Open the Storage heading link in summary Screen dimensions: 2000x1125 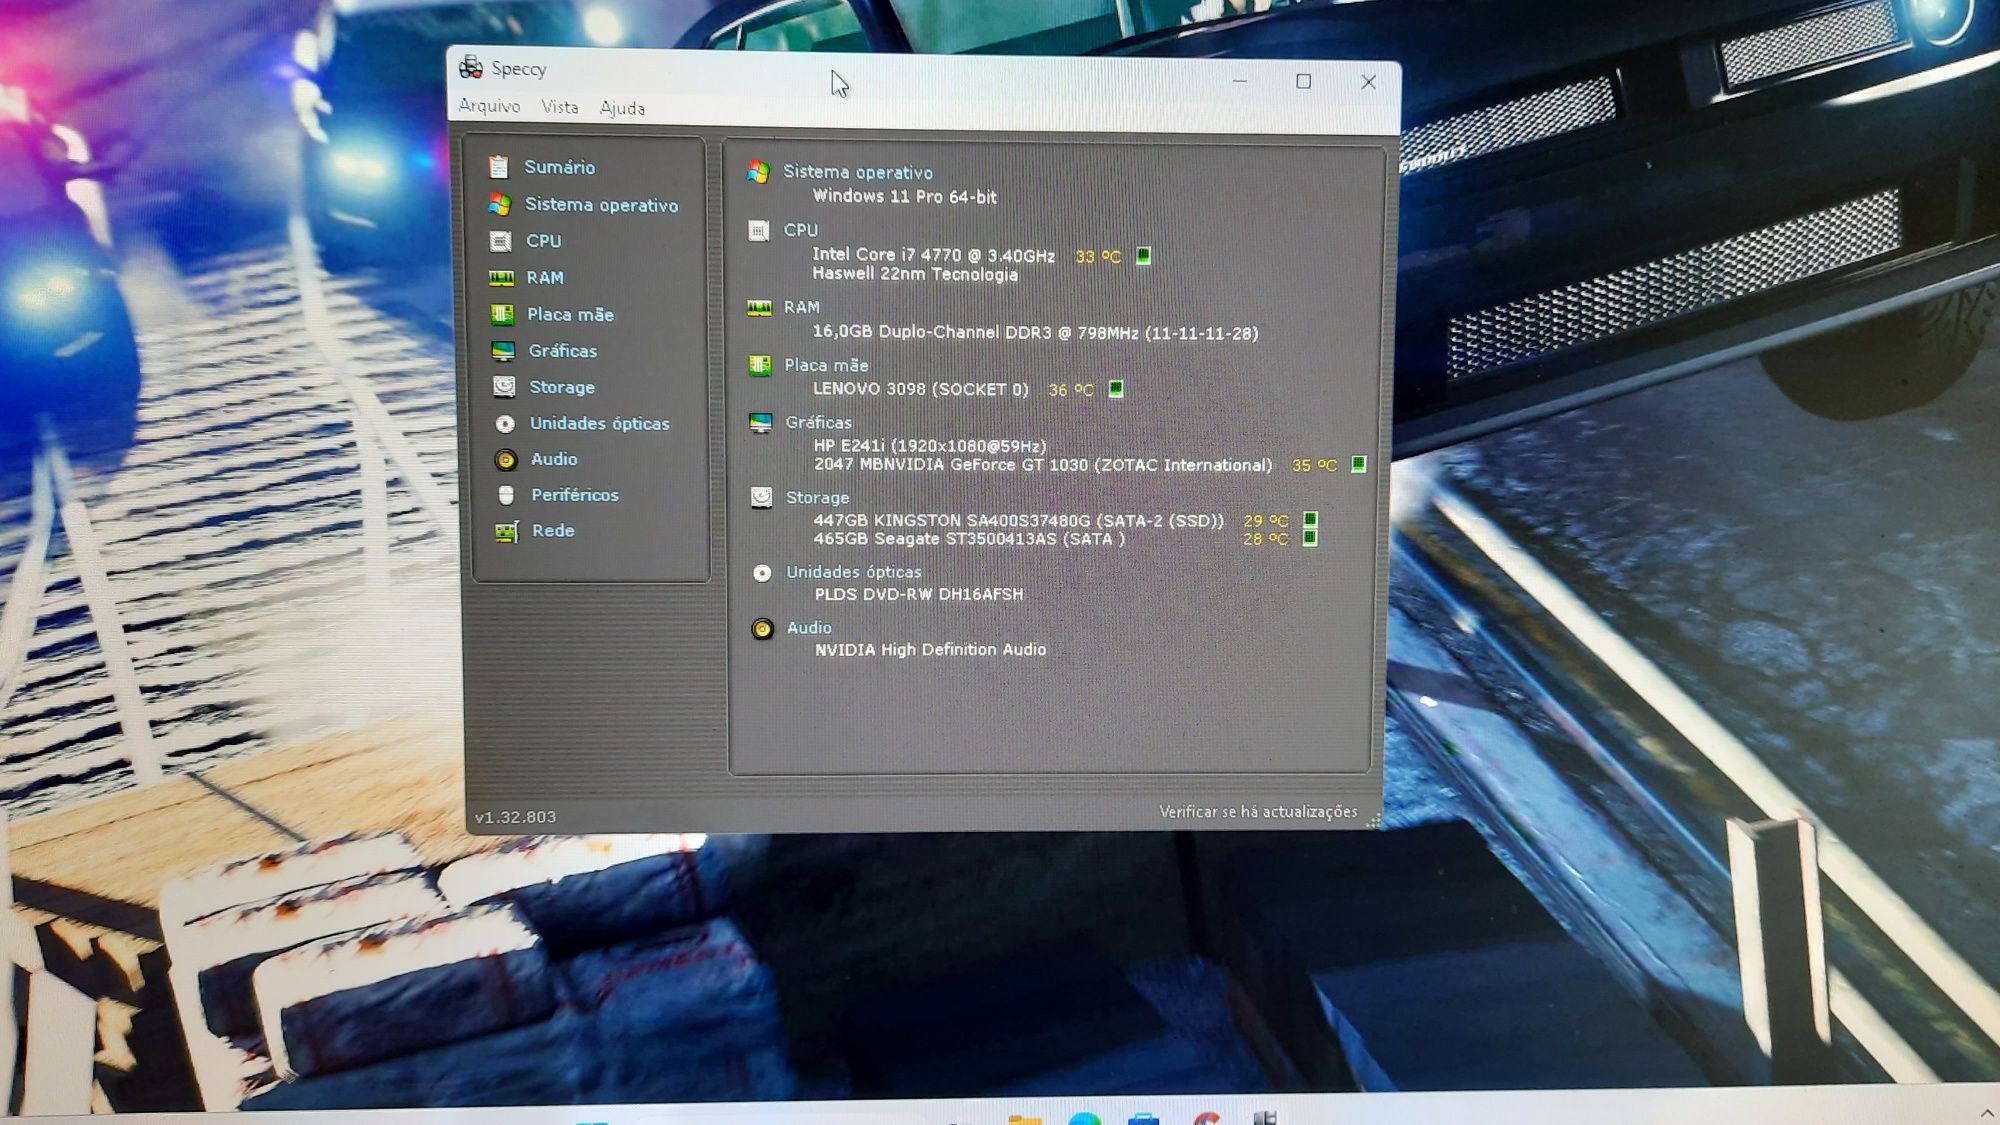817,497
